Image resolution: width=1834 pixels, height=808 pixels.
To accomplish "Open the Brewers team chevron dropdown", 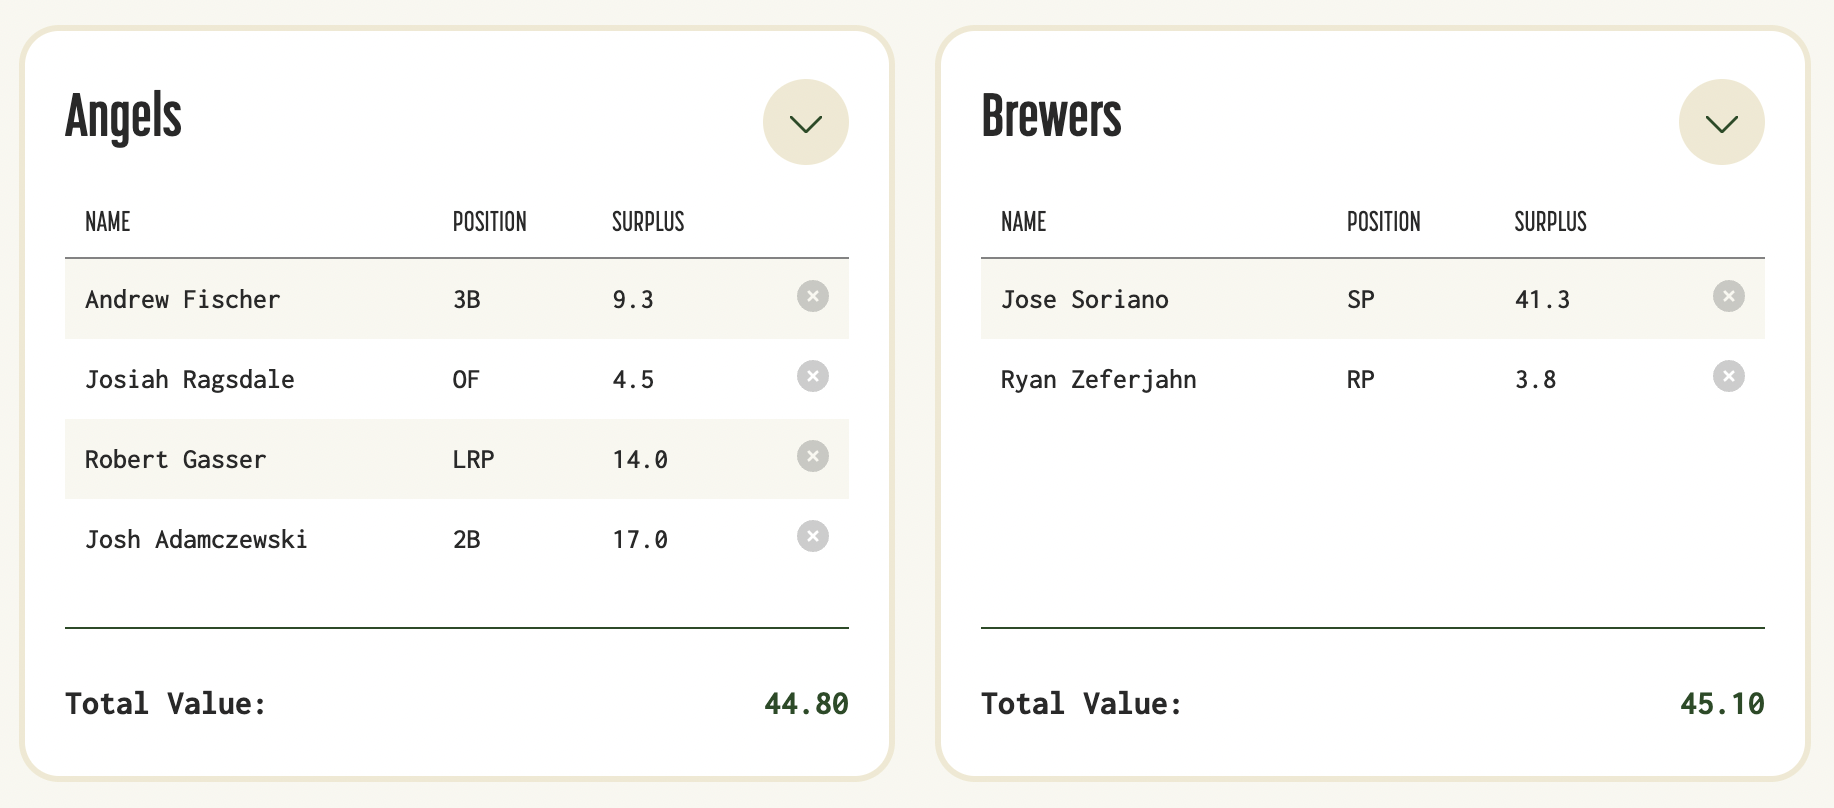I will pos(1722,122).
